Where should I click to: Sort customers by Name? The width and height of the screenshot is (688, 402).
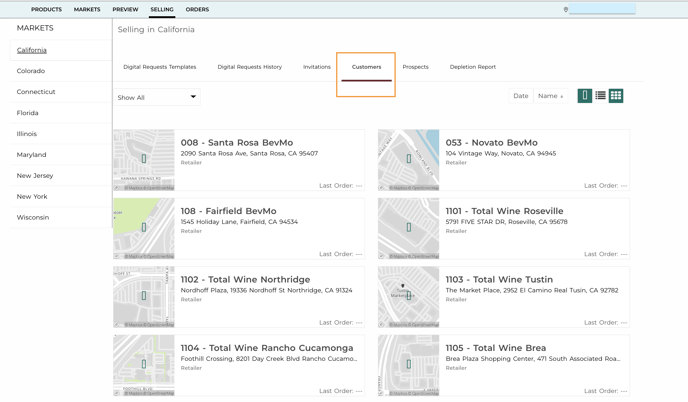click(550, 96)
